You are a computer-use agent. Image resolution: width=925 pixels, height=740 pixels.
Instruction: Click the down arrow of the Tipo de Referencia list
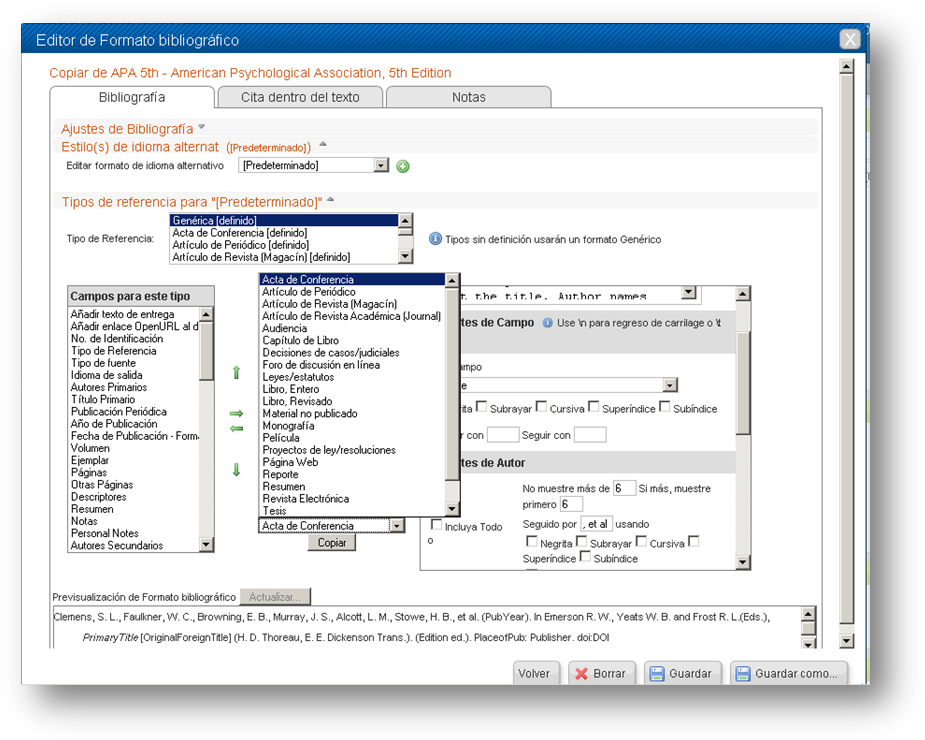[405, 256]
